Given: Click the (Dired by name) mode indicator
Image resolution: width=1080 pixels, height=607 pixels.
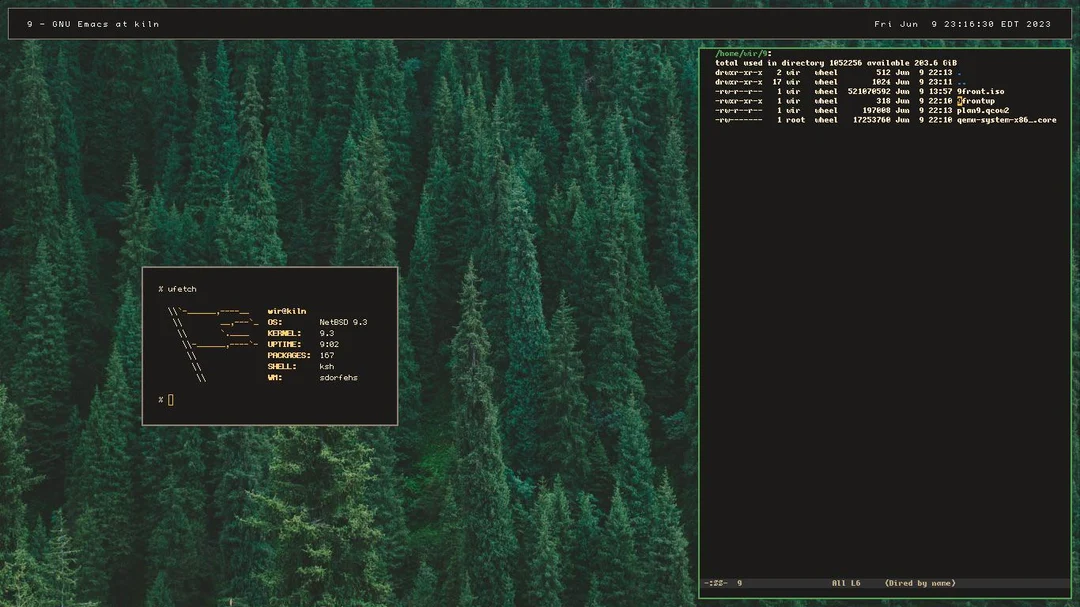Looking at the screenshot, I should tap(919, 582).
